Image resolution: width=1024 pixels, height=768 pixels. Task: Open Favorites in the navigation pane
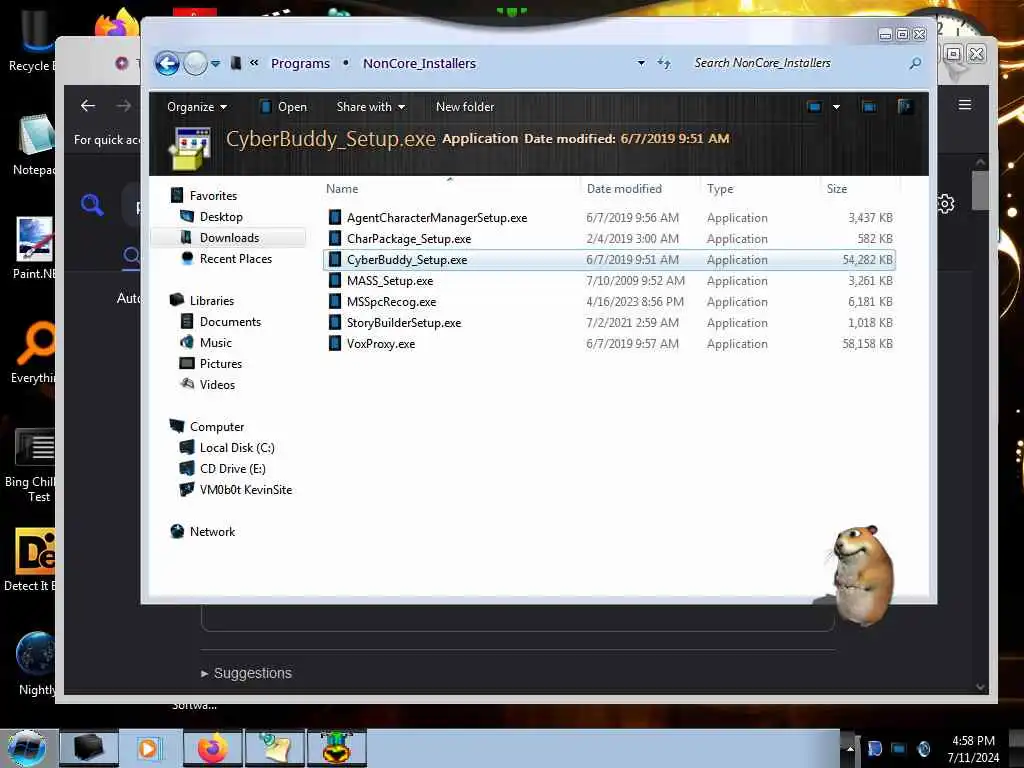tap(213, 195)
